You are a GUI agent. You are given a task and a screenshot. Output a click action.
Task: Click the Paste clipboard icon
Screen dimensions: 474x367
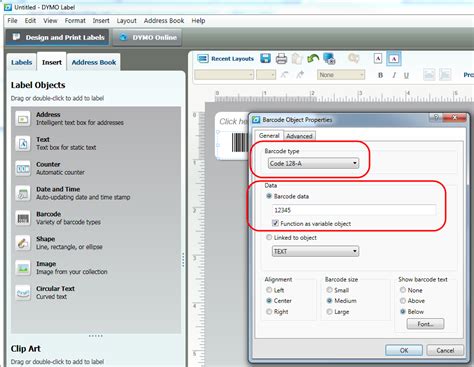[297, 59]
